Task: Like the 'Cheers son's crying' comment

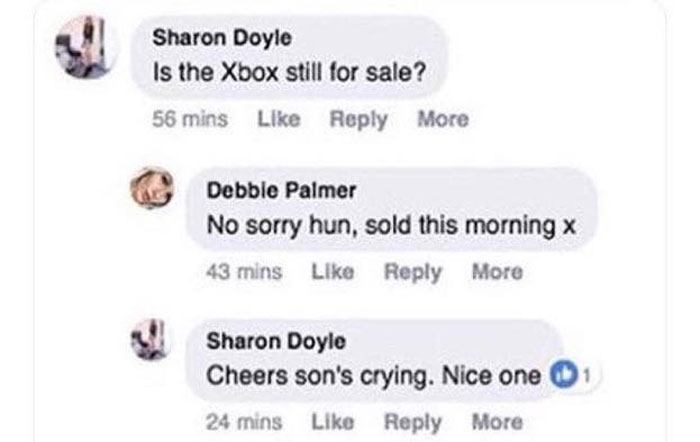Action: click(x=333, y=422)
